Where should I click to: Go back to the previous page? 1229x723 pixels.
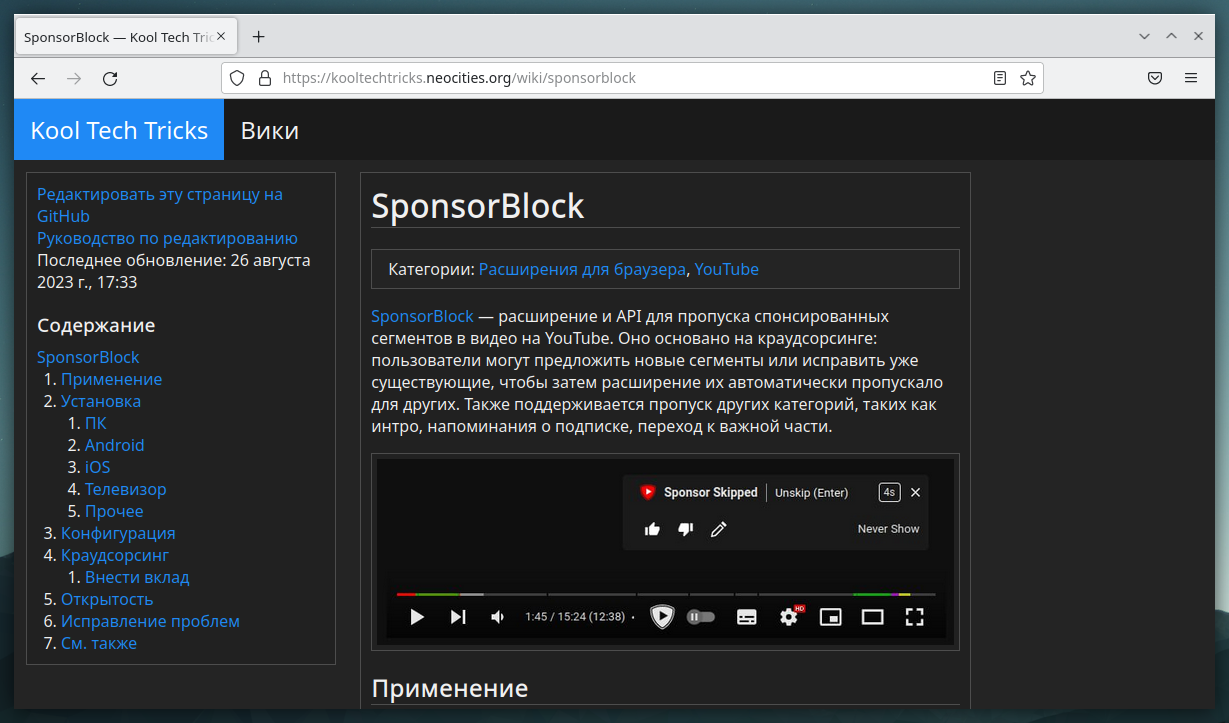[x=38, y=78]
